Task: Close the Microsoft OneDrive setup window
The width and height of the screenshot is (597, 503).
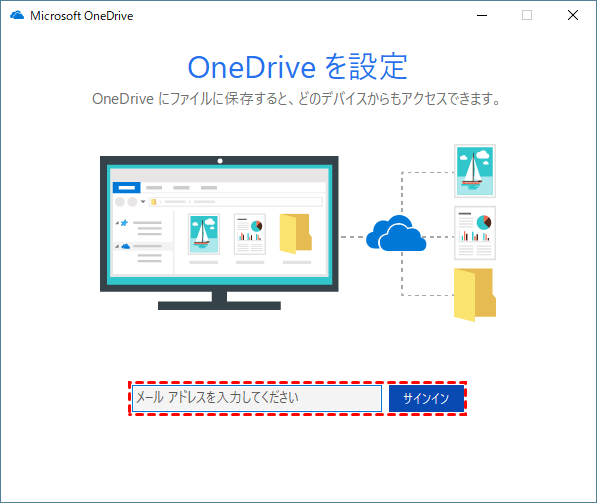Action: point(573,16)
